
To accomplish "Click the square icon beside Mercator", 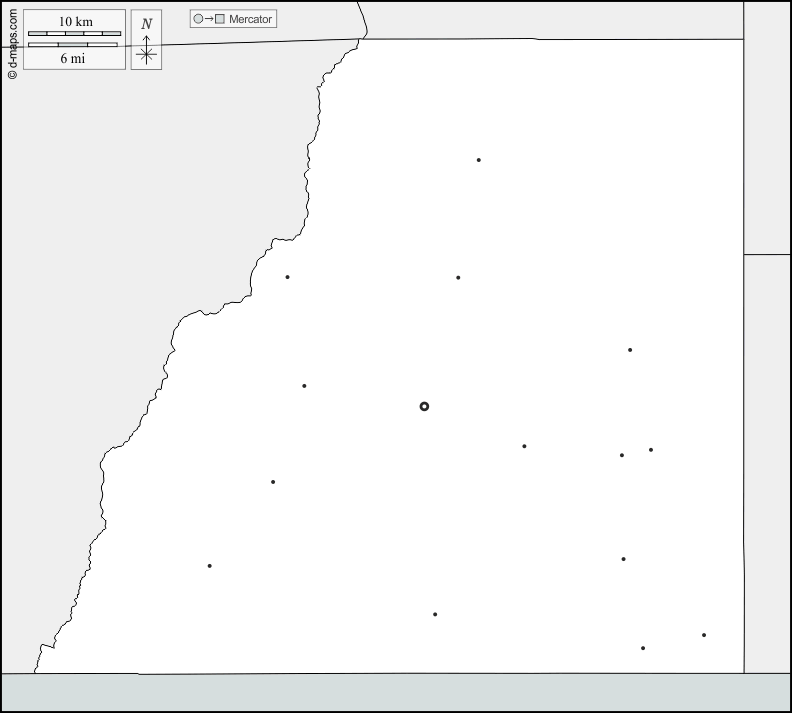I will click(220, 19).
